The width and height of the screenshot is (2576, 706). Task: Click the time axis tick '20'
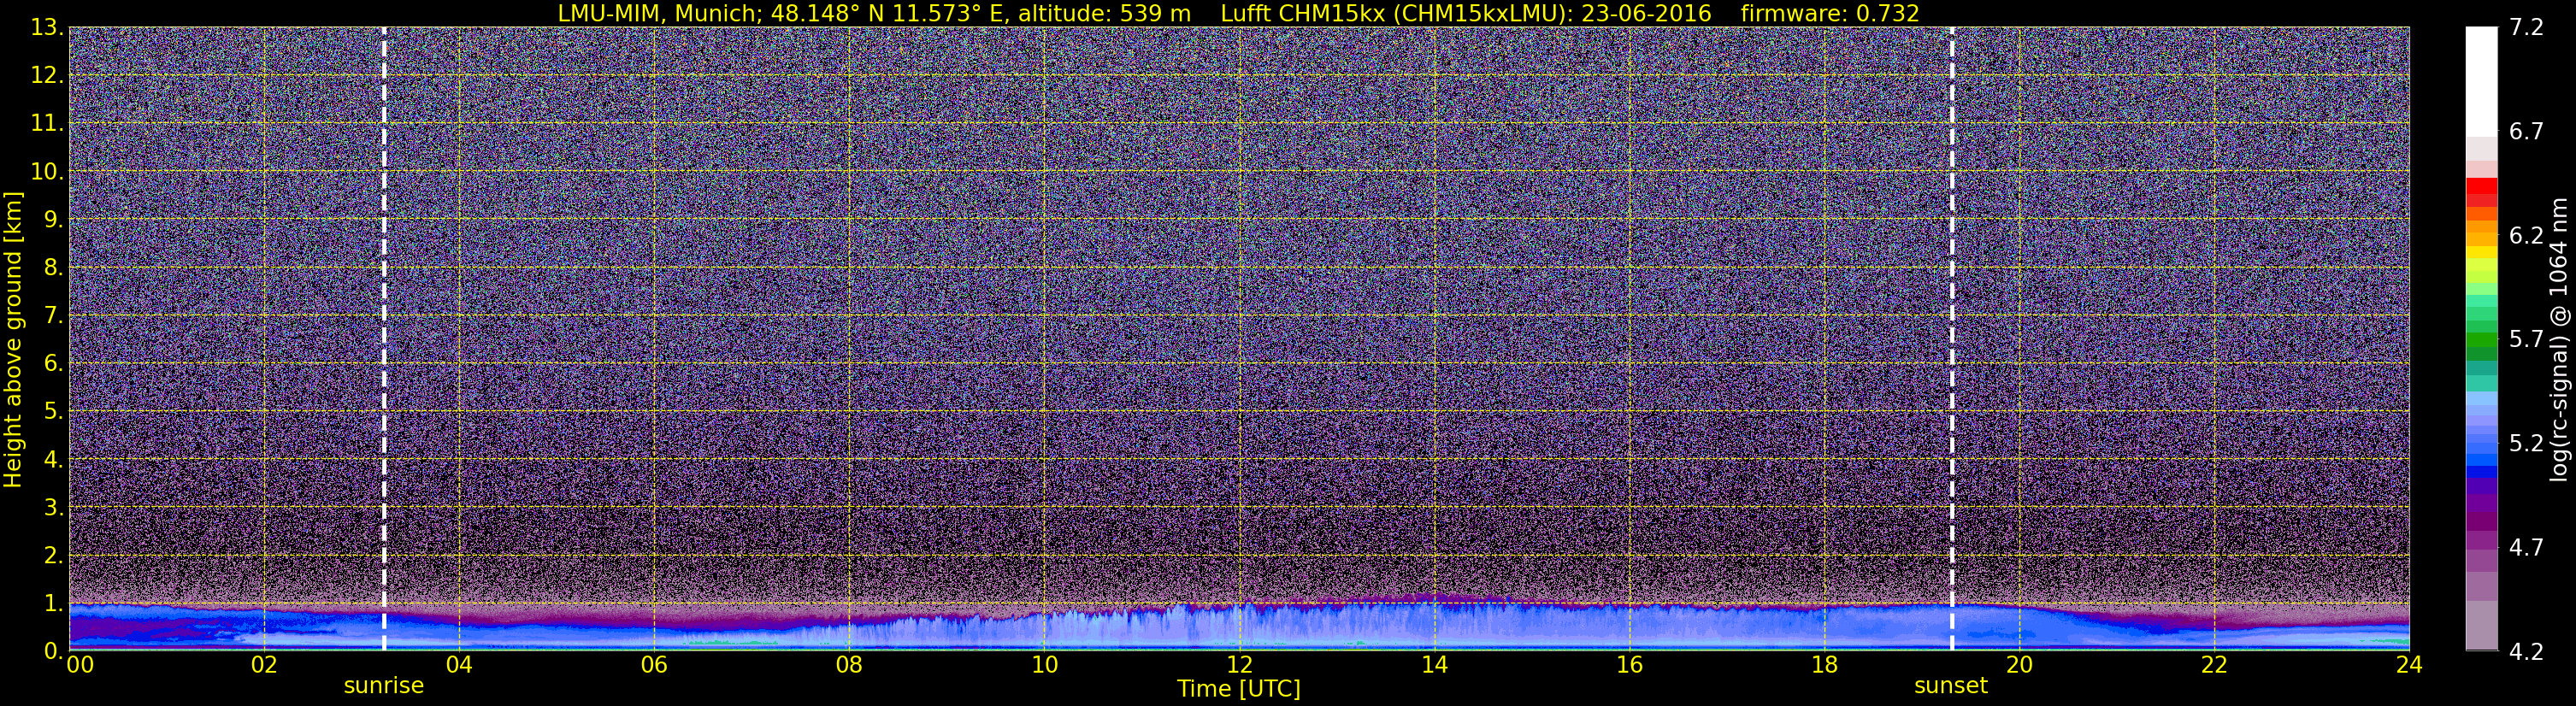pyautogui.click(x=2019, y=665)
